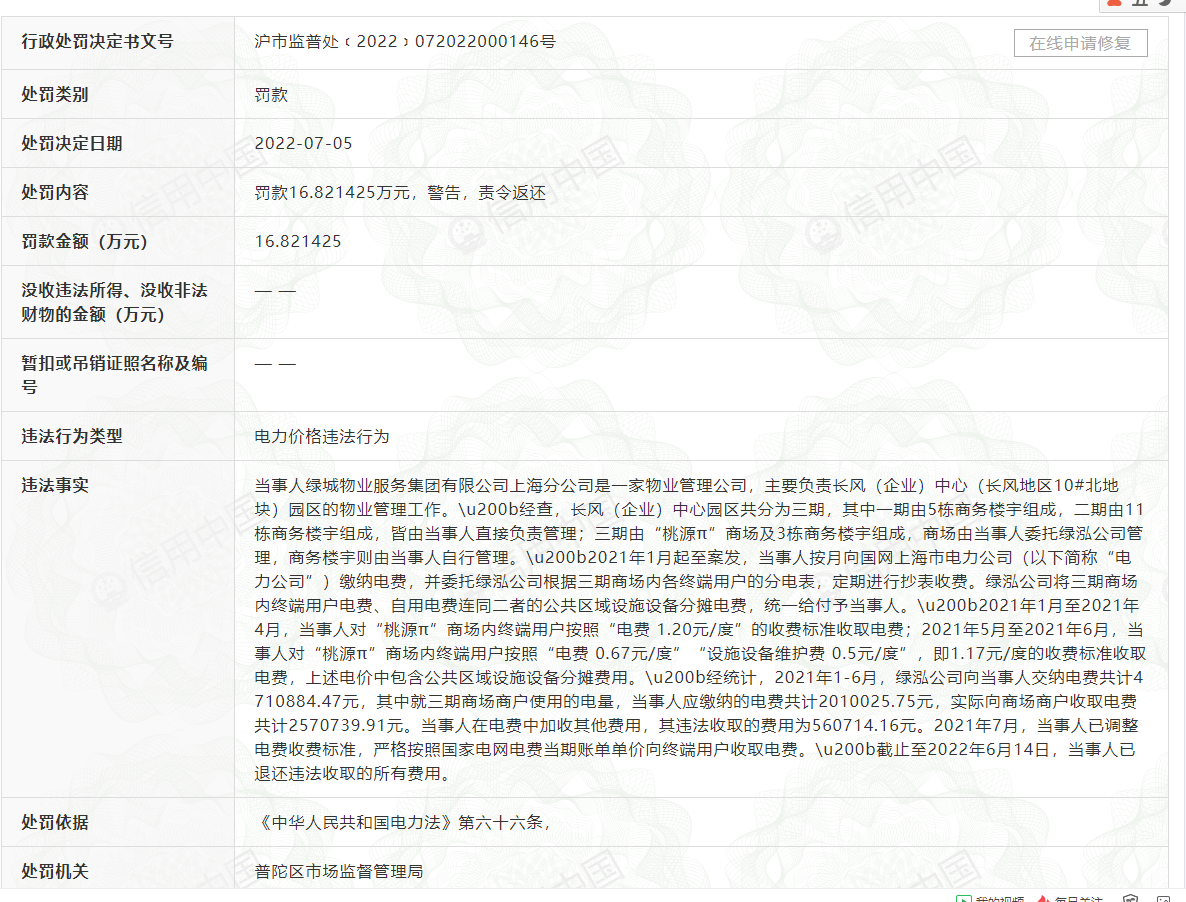Select the 电力价格违法行为 violation type text
This screenshot has height=902, width=1186.
(321, 436)
